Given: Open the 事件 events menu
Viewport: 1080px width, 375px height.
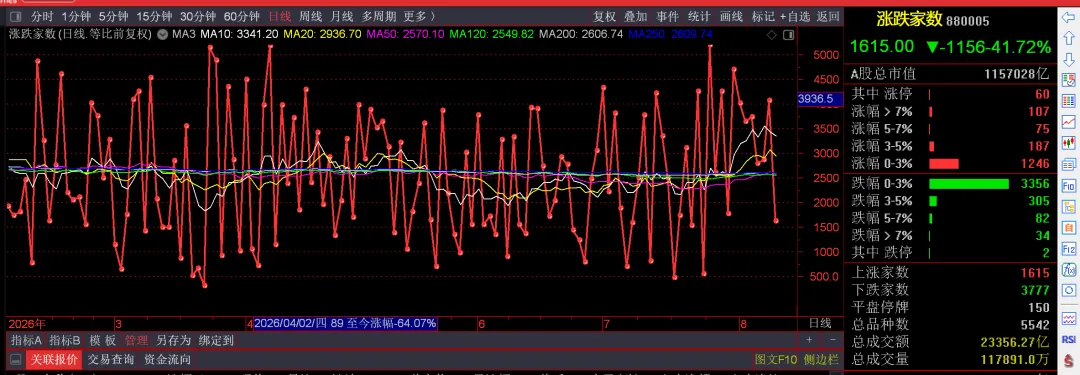Looking at the screenshot, I should 667,17.
